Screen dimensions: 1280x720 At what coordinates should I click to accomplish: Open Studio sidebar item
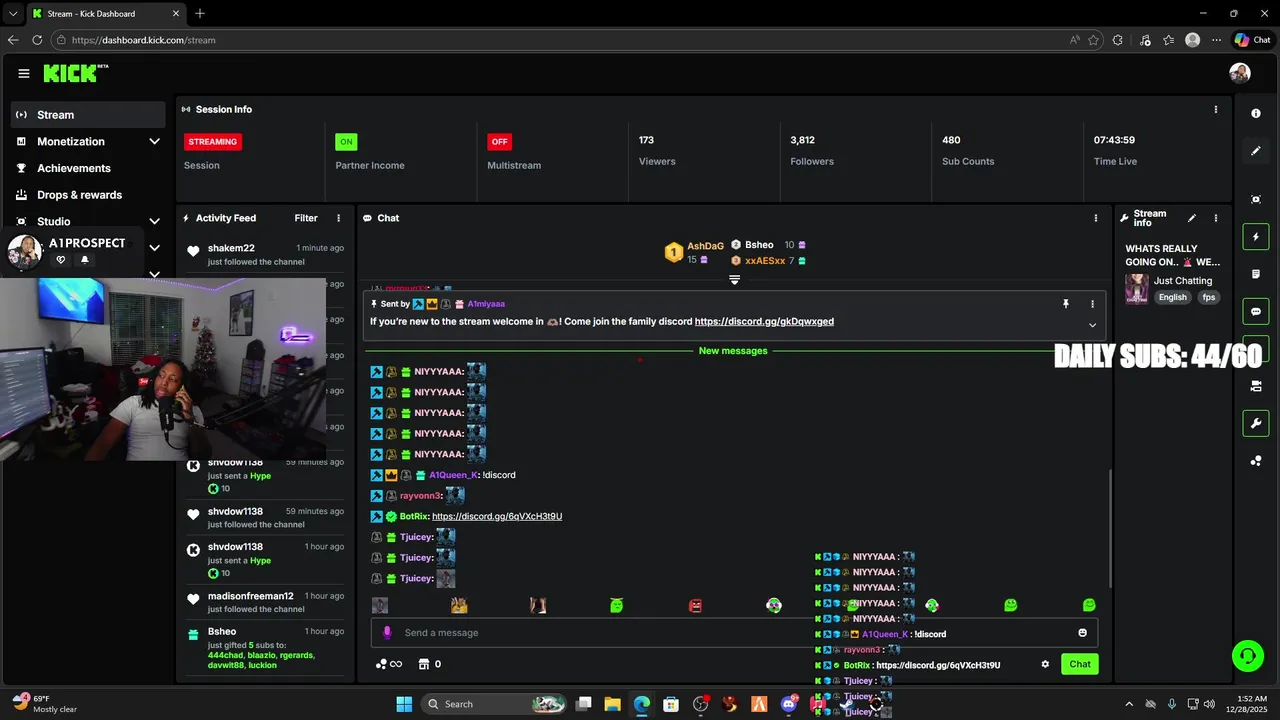tap(88, 221)
